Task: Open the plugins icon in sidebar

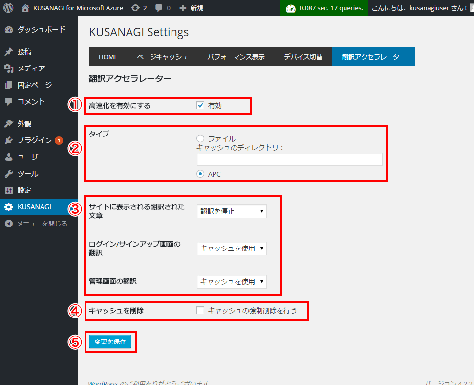Action: [9, 140]
